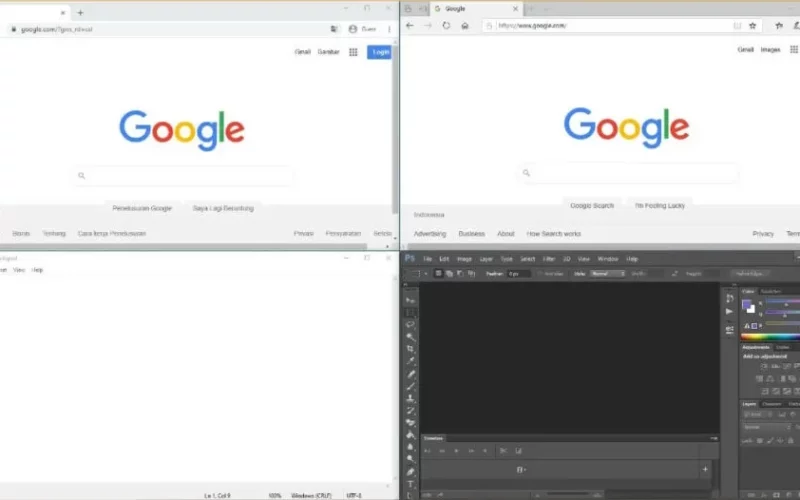The width and height of the screenshot is (800, 500).
Task: Click the Google Search button in Edge
Action: click(592, 206)
